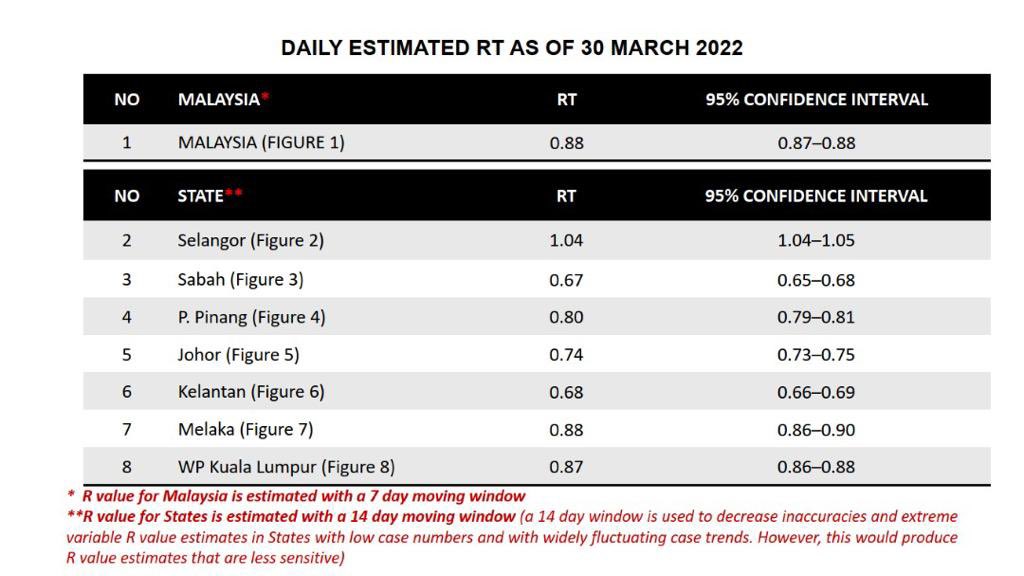Click the RT header in state table
The width and height of the screenshot is (1024, 576).
566,196
